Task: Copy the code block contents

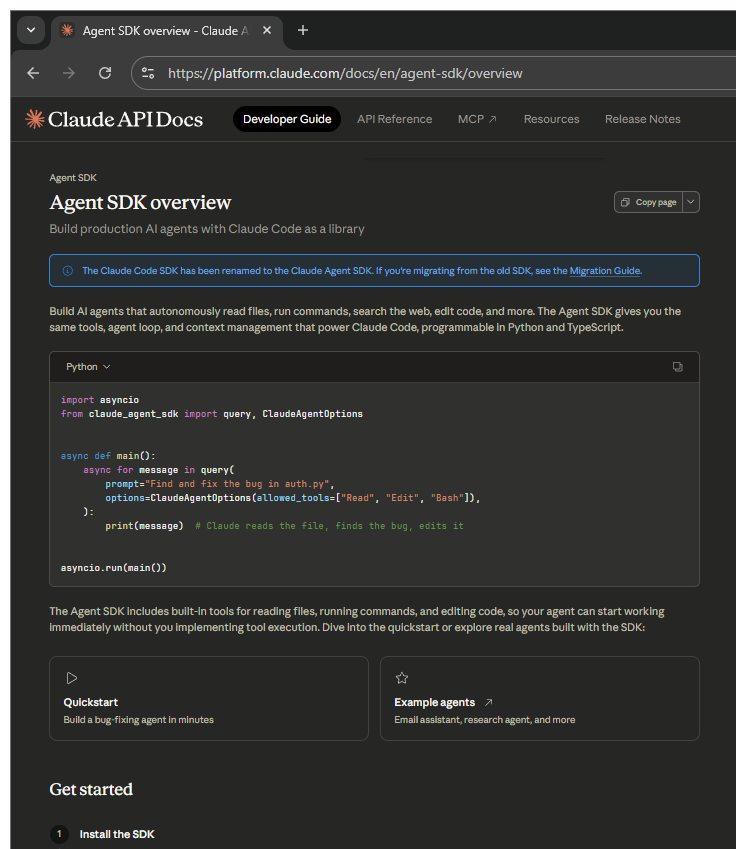Action: [x=678, y=367]
